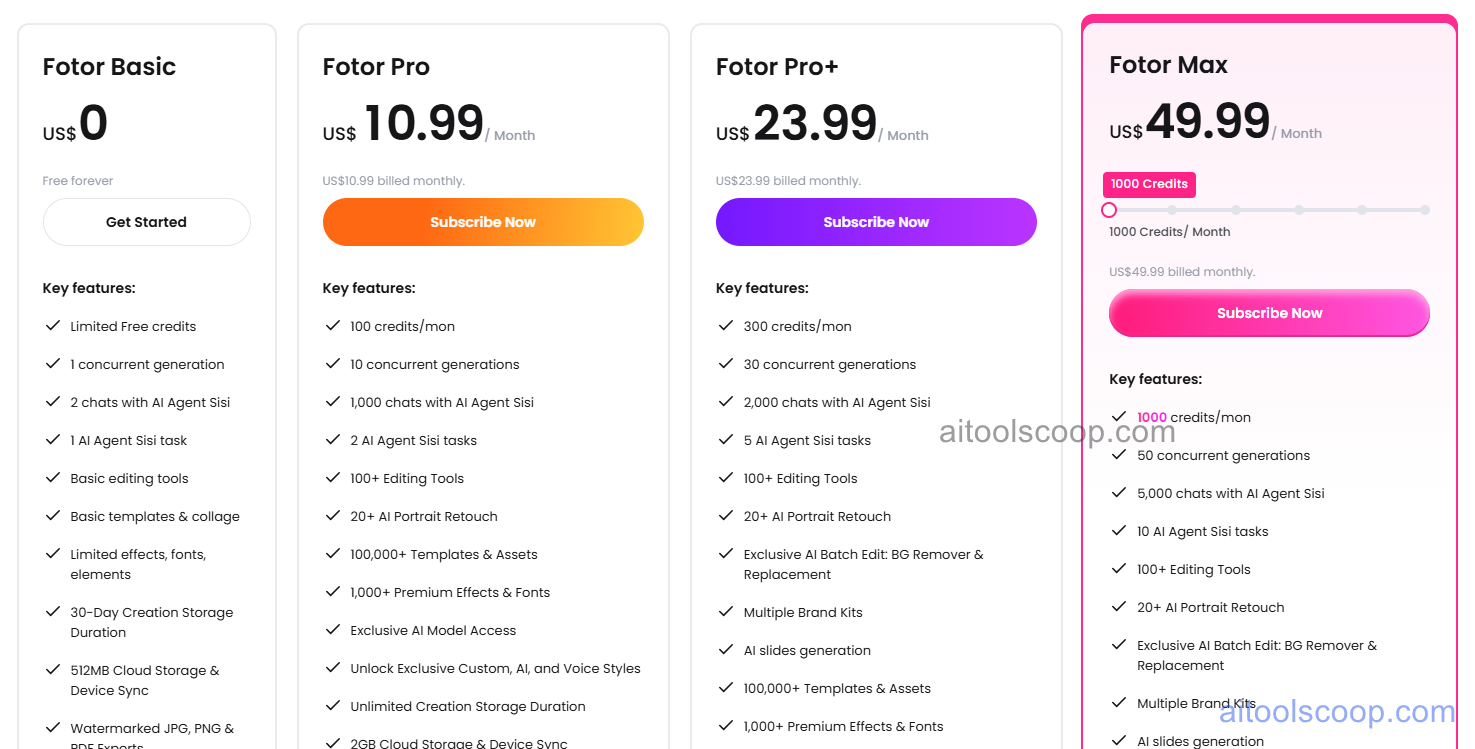Subscribe Now to the Fotor Pro plan
This screenshot has height=749, width=1475.
coord(483,222)
